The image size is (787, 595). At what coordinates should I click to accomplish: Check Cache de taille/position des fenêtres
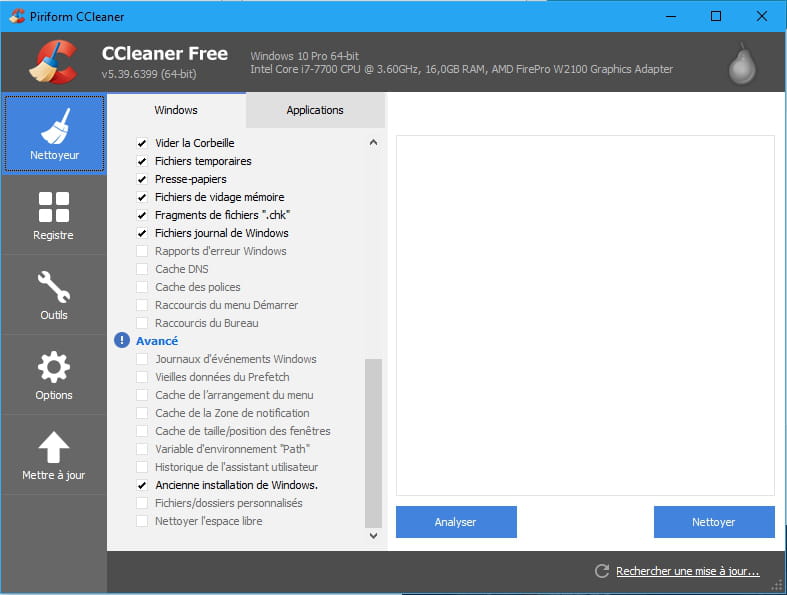click(142, 431)
